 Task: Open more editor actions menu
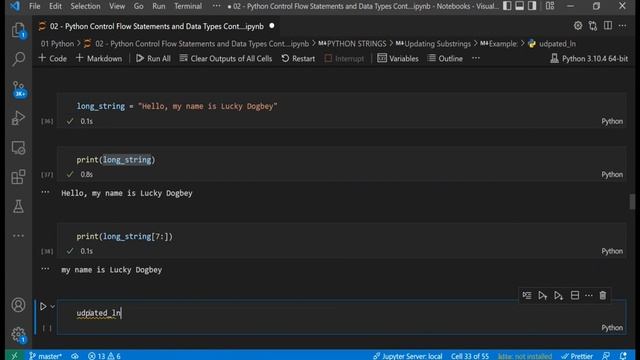click(x=622, y=26)
